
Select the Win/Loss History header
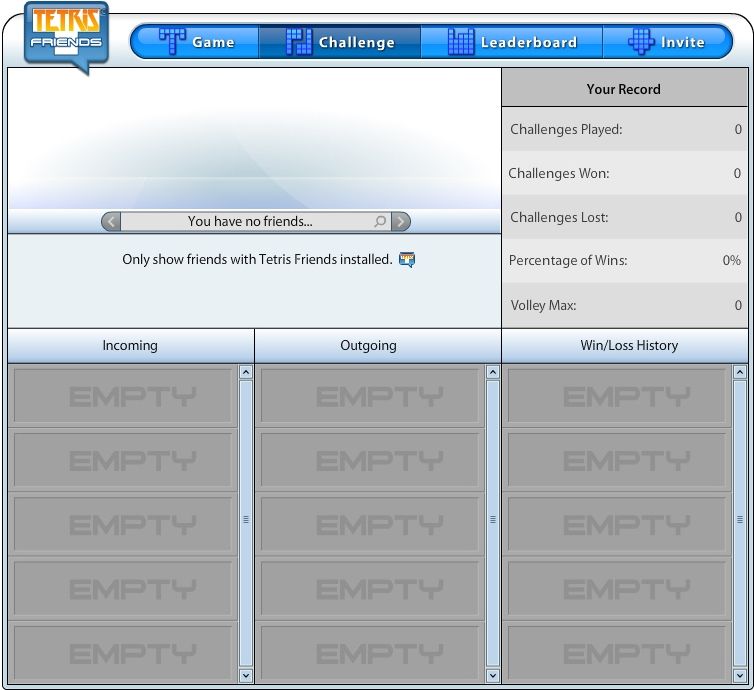[x=625, y=346]
